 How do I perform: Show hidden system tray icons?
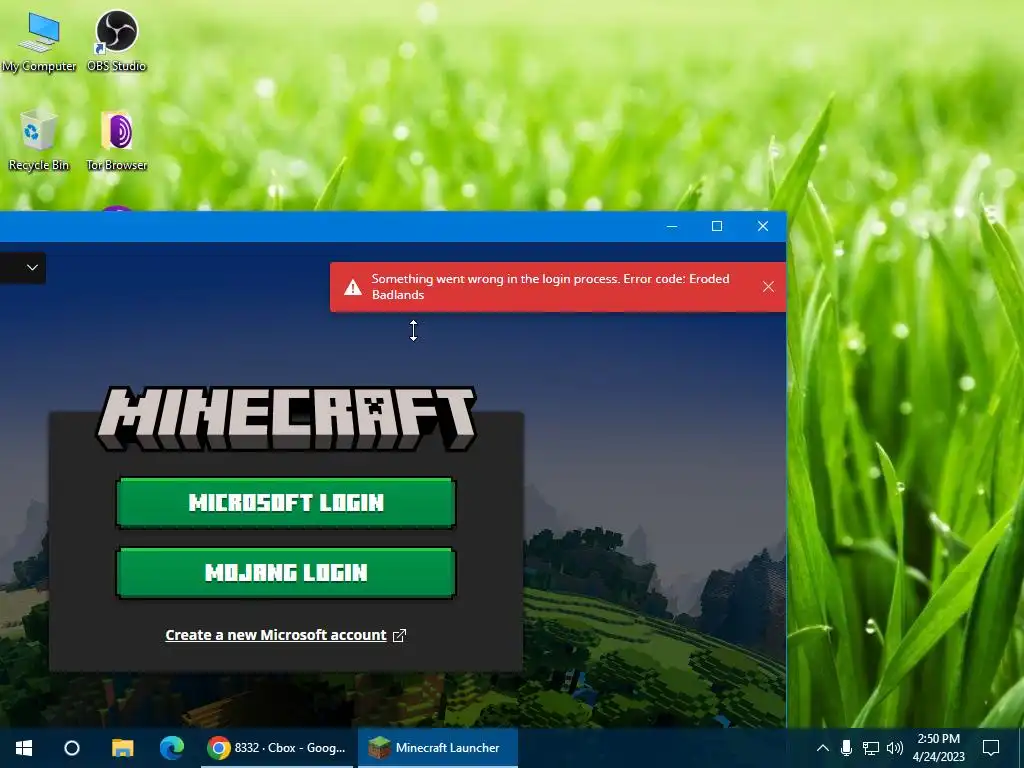[823, 748]
